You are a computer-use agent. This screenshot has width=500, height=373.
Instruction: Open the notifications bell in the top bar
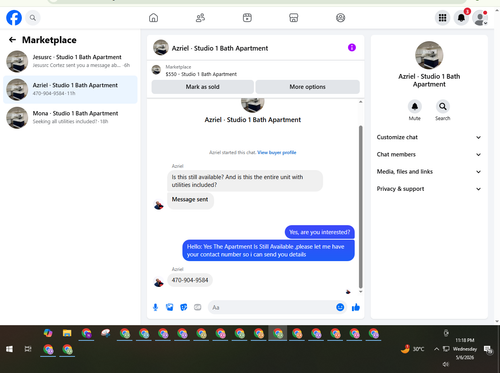461,18
